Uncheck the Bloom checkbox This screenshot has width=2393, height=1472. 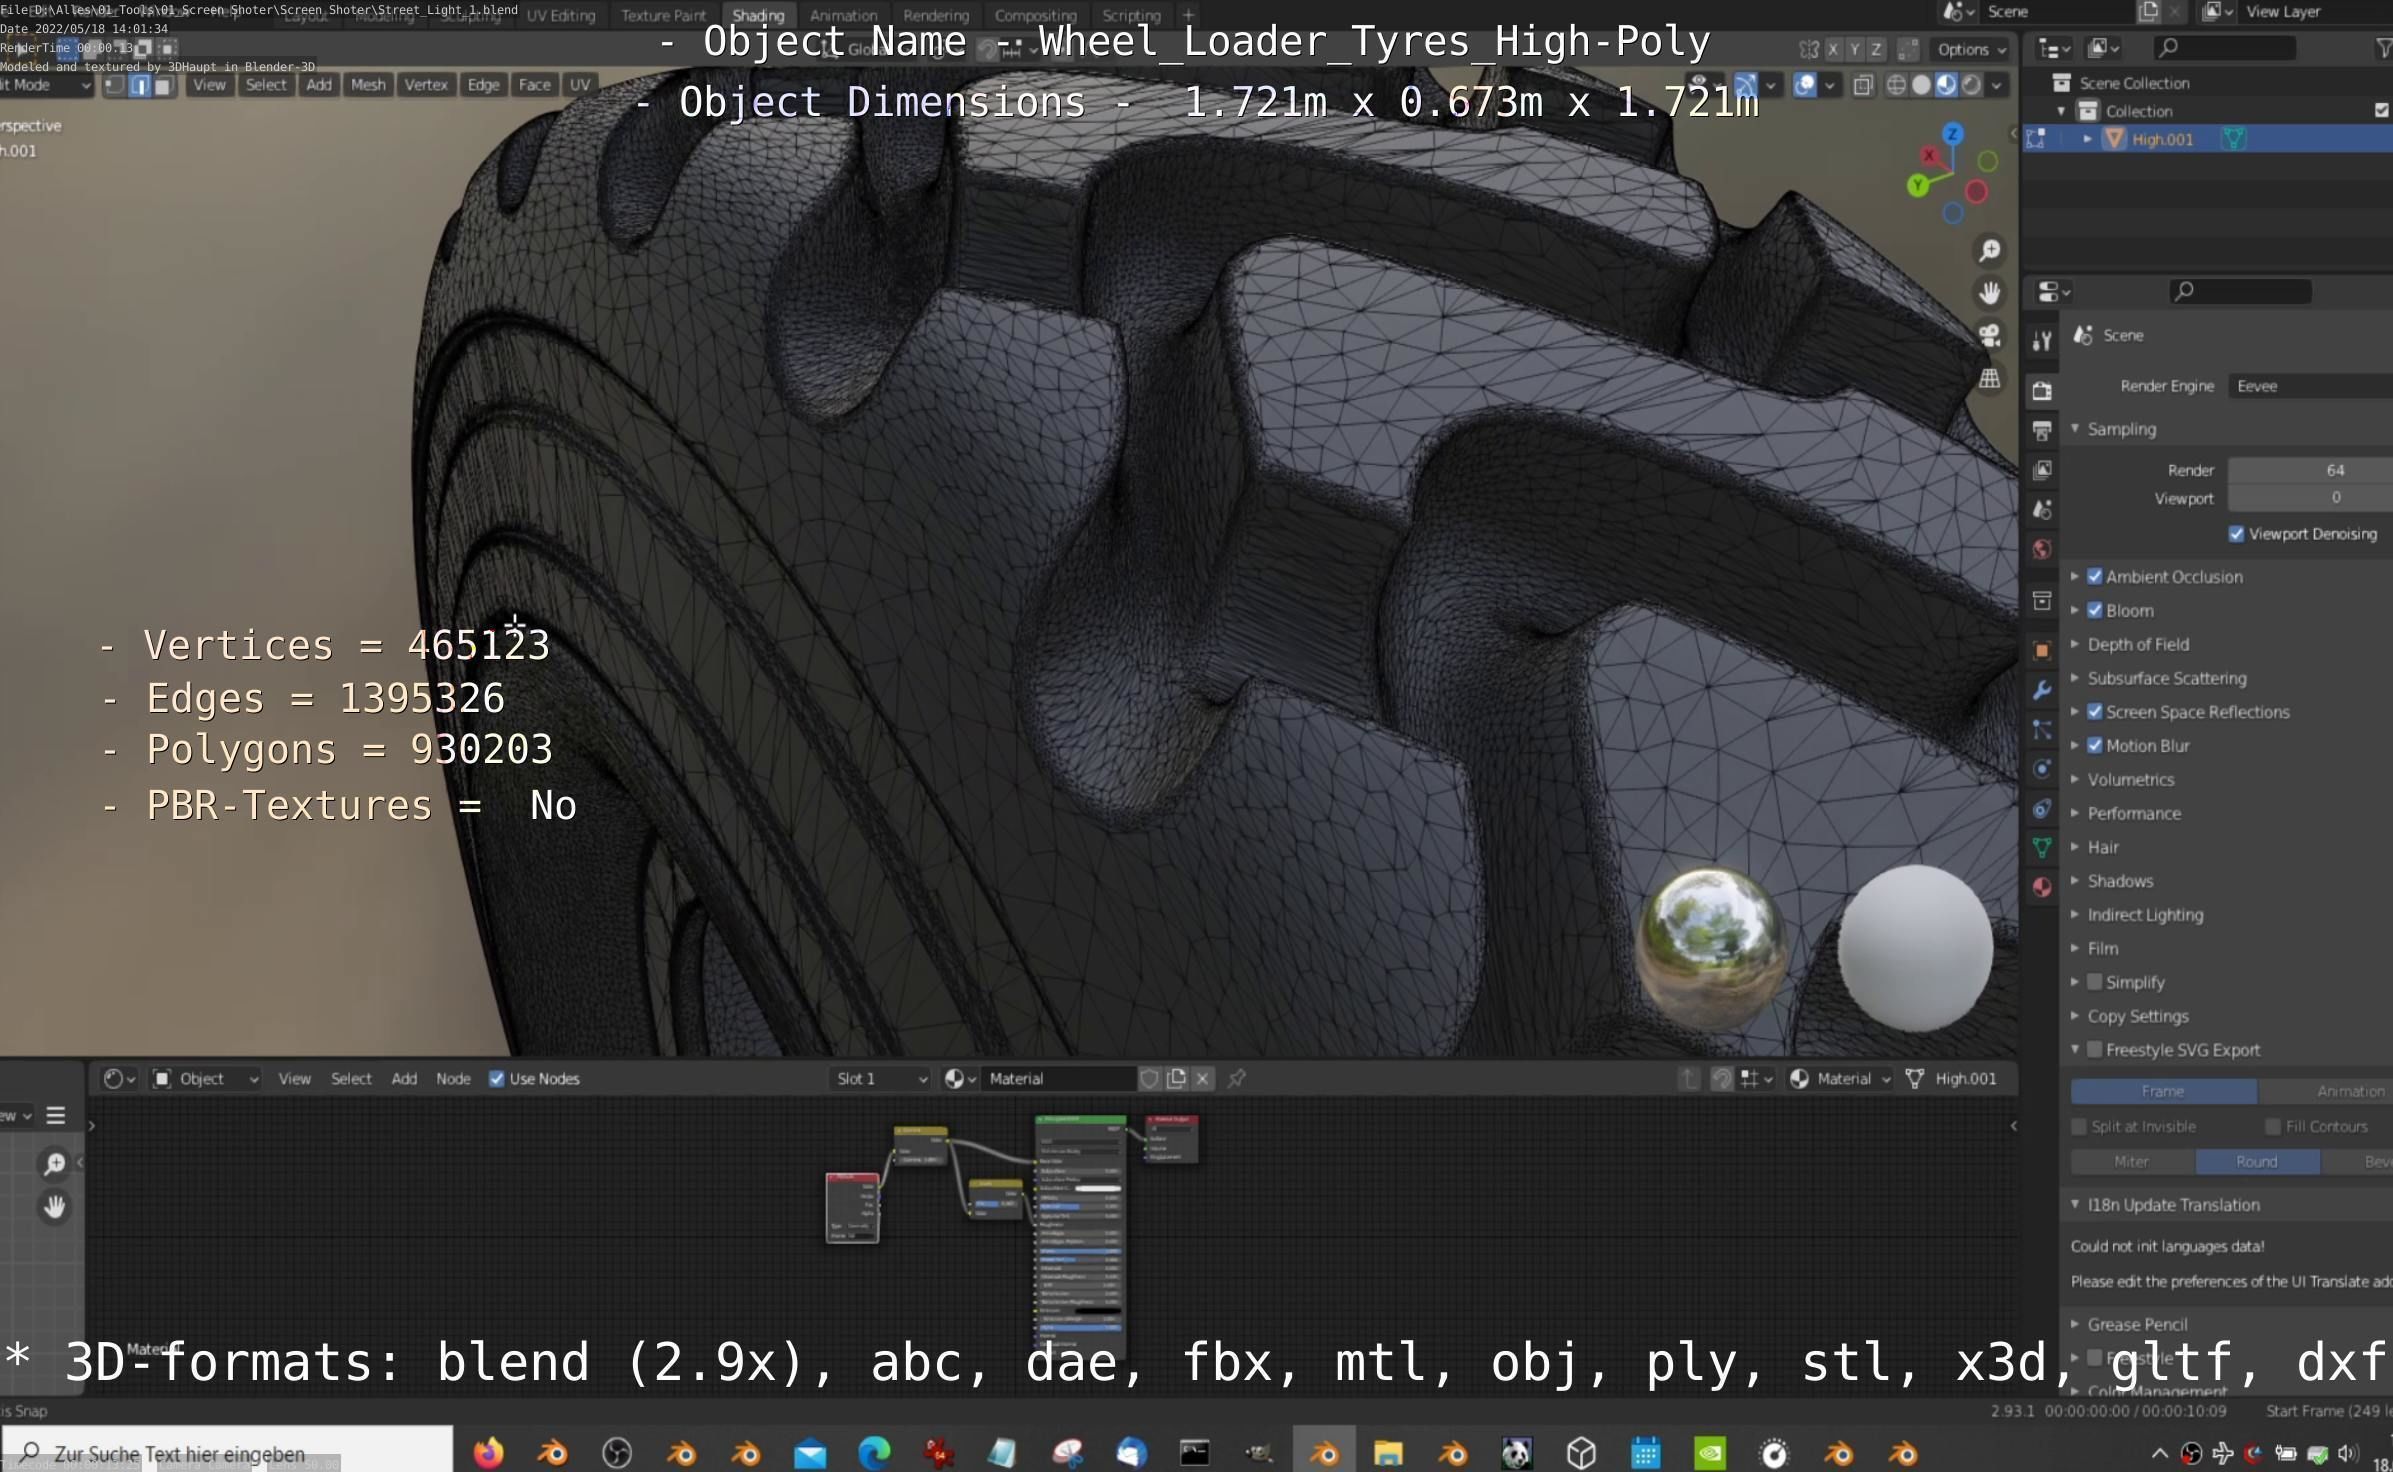coord(2095,610)
